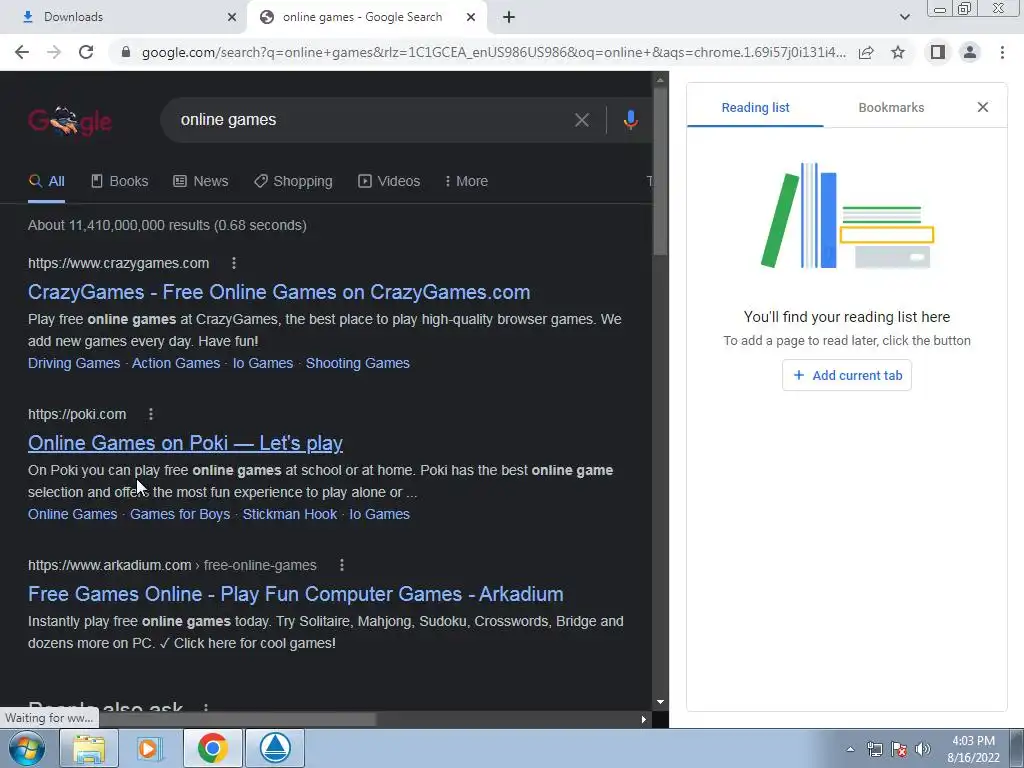Open the Arkadium Free Games Online result
1024x768 pixels.
tap(295, 594)
